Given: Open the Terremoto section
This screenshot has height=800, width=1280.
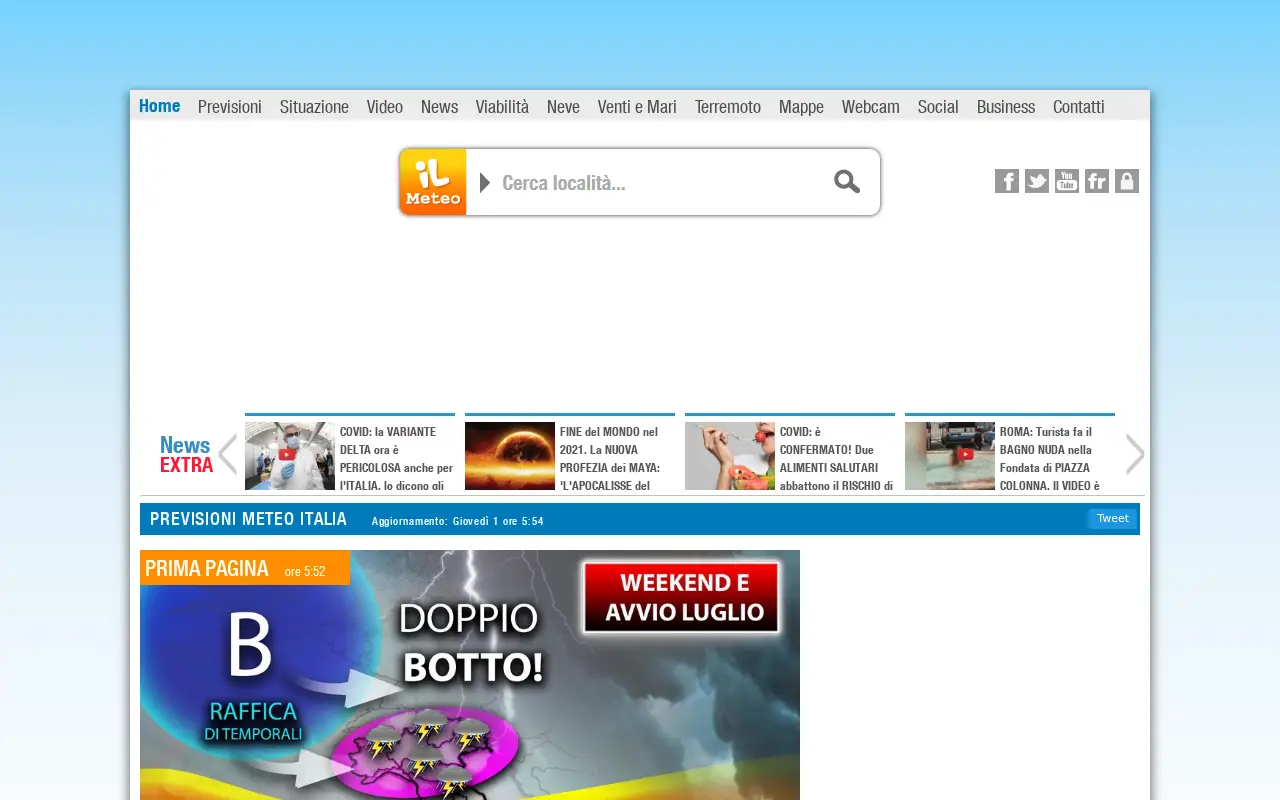Looking at the screenshot, I should point(728,107).
